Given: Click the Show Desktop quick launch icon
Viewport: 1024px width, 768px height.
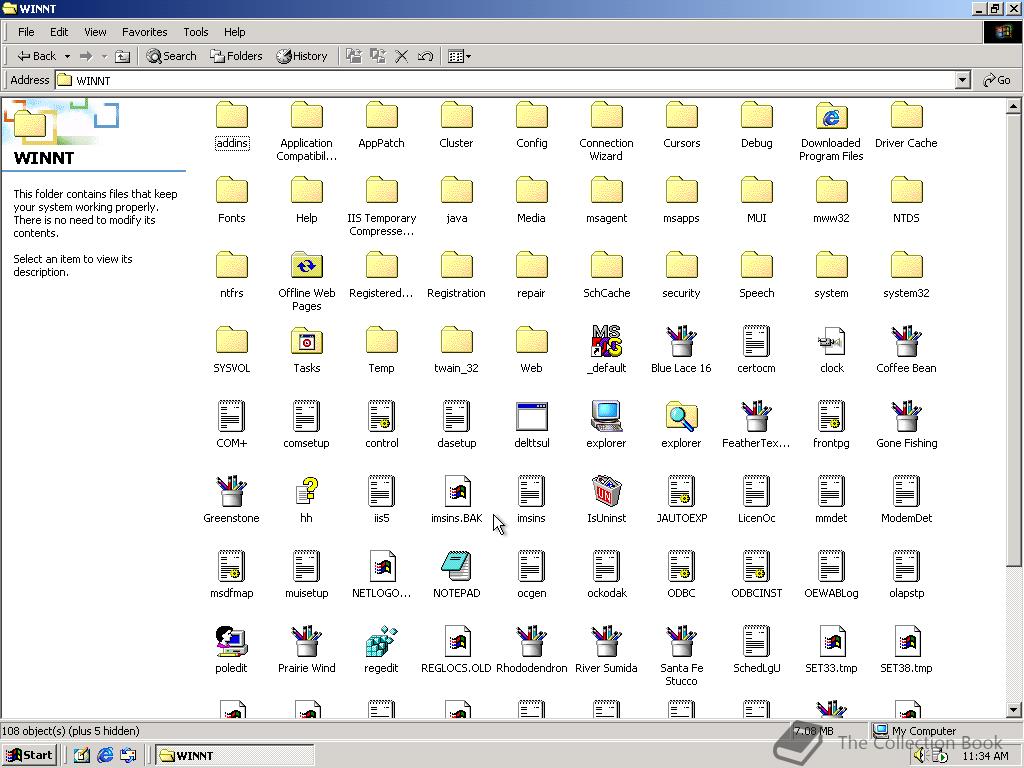Looking at the screenshot, I should [82, 756].
